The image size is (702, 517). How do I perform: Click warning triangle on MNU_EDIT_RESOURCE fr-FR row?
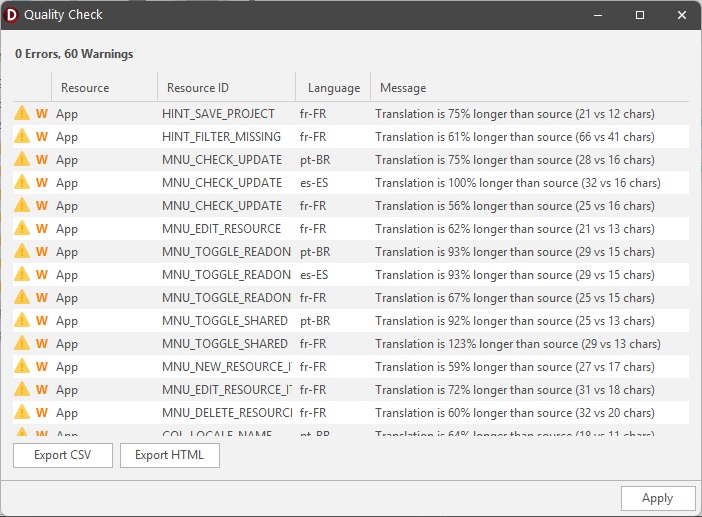22,228
